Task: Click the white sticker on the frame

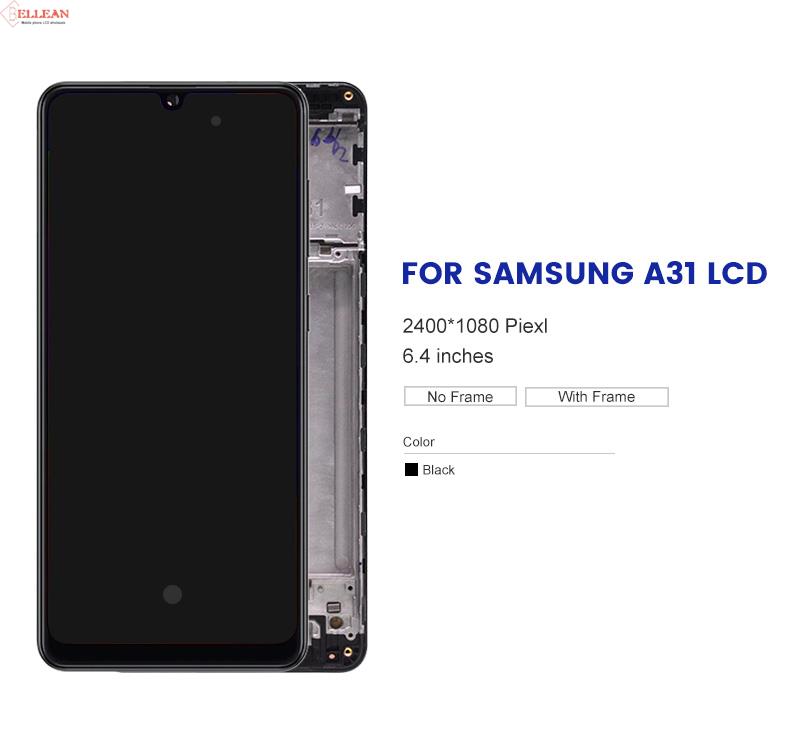Action: coord(352,190)
